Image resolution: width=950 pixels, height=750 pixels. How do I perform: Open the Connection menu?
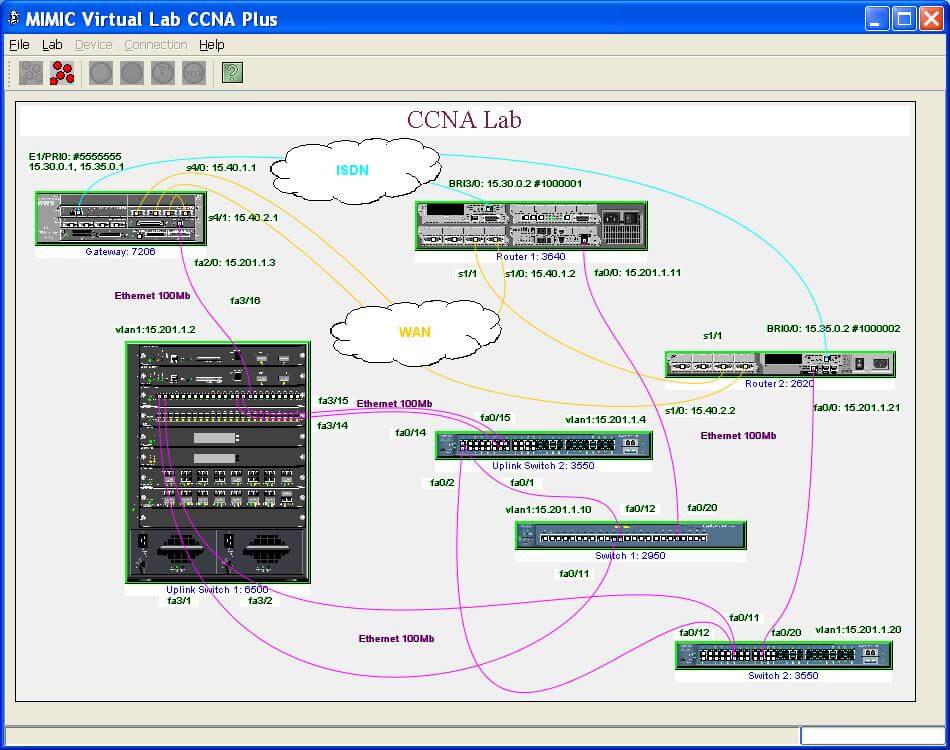point(156,45)
